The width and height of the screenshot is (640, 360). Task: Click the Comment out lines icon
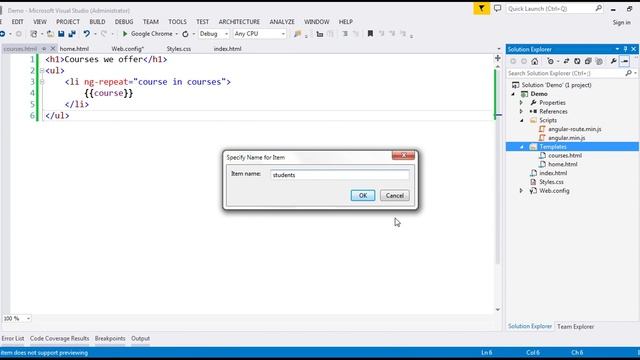pyautogui.click(x=345, y=34)
